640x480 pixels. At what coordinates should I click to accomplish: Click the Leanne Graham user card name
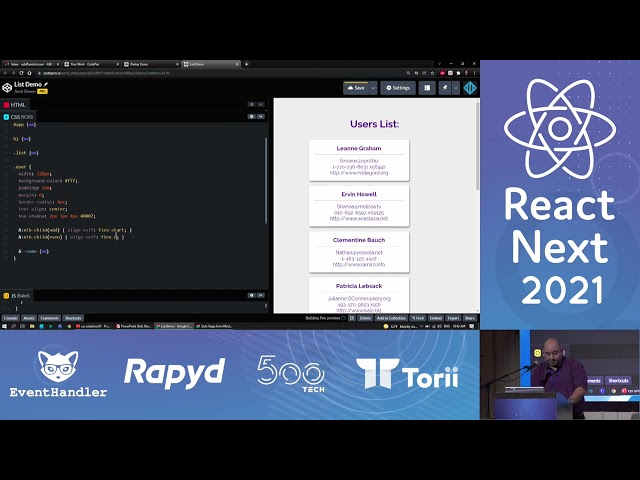(359, 148)
